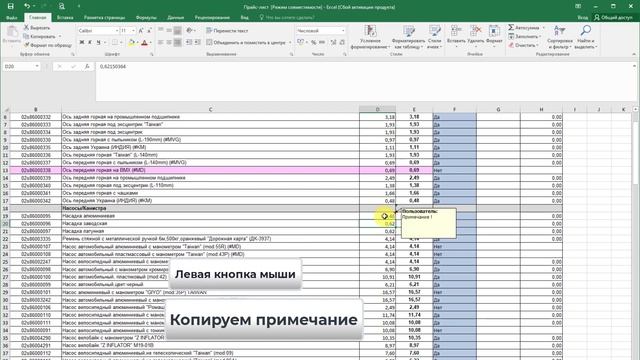Toggle italic formatting (К)
Screen dimensions: 640x360
[x=90, y=42]
